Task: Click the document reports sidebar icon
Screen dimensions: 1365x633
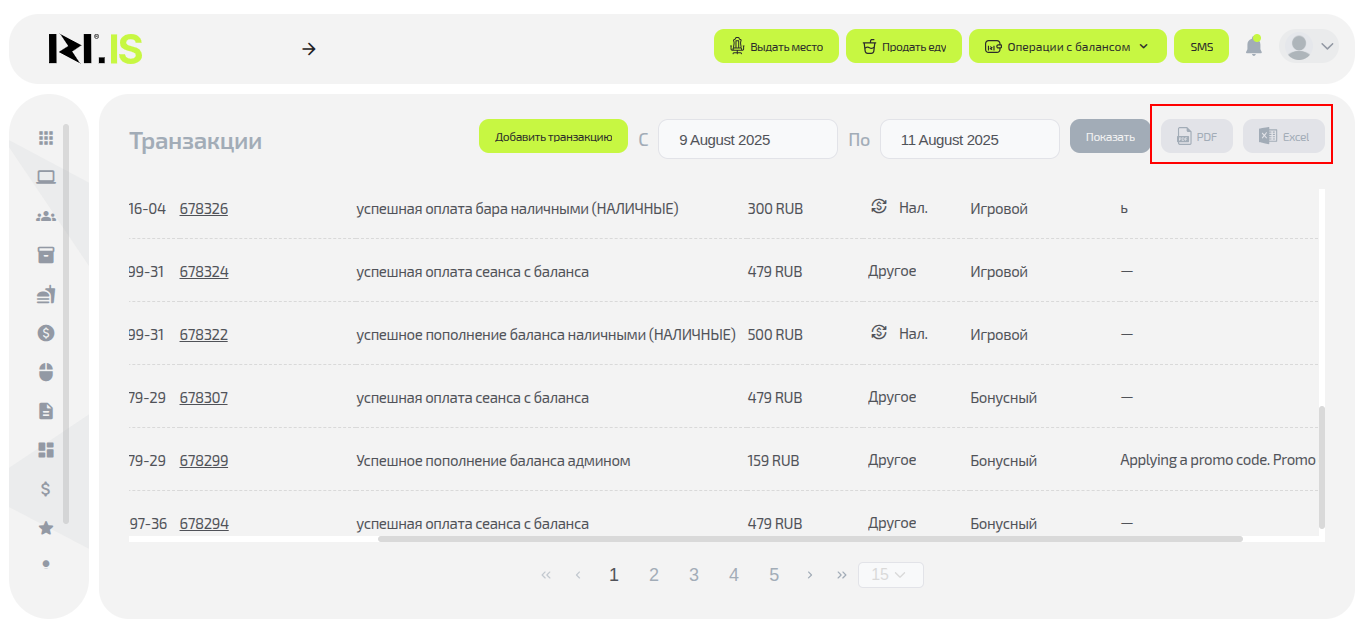Action: click(x=46, y=411)
